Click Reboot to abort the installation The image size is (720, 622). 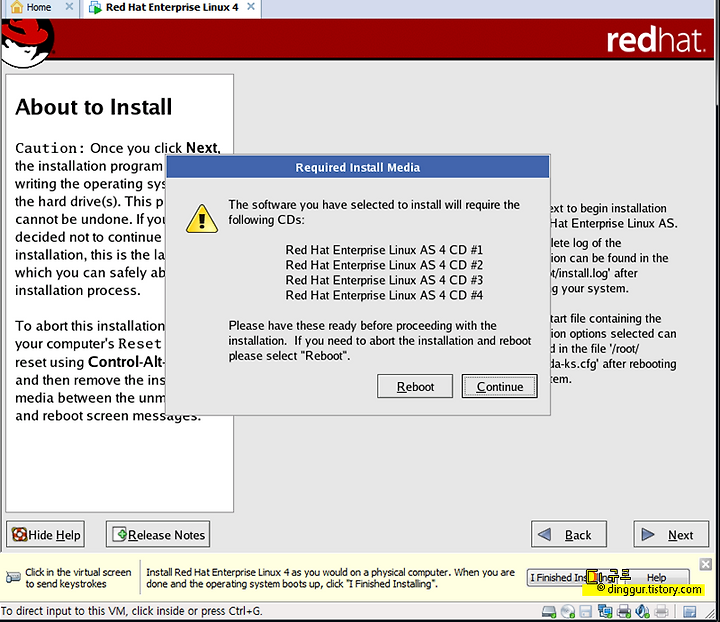click(415, 387)
